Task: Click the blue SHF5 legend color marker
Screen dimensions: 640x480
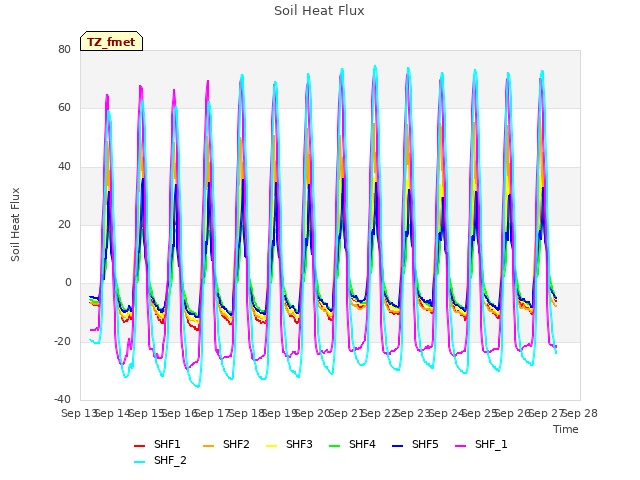Action: click(x=397, y=445)
